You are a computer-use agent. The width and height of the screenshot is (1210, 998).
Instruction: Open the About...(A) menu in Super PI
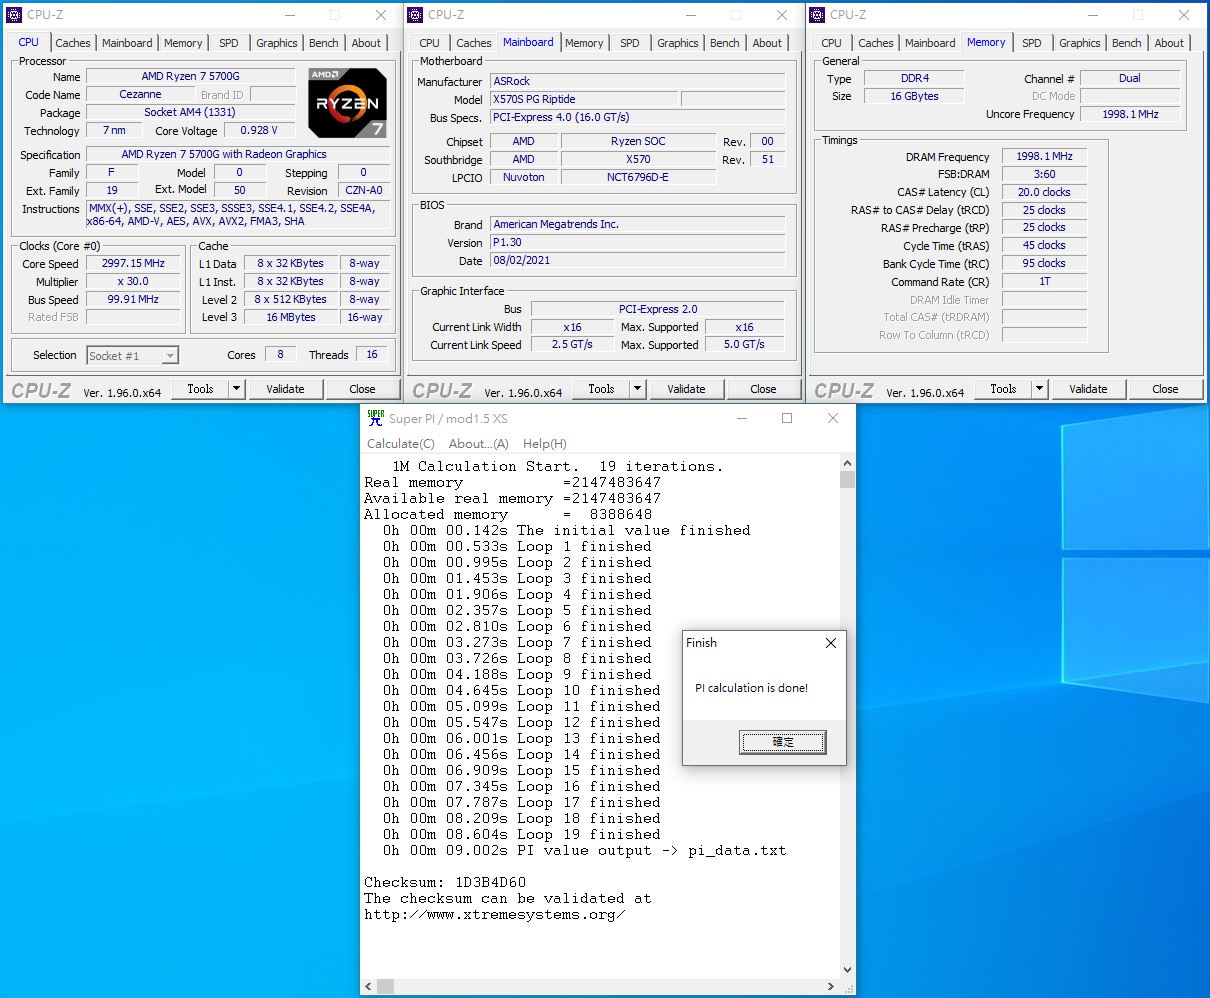(478, 444)
